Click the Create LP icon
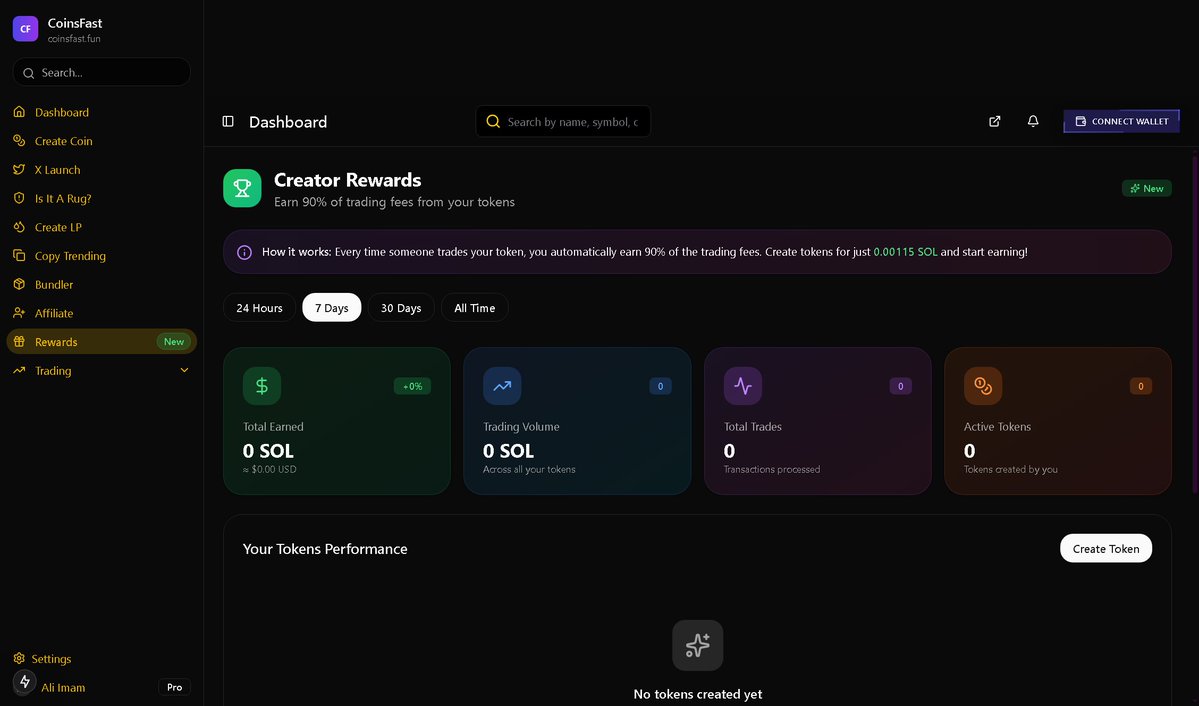 pos(19,227)
